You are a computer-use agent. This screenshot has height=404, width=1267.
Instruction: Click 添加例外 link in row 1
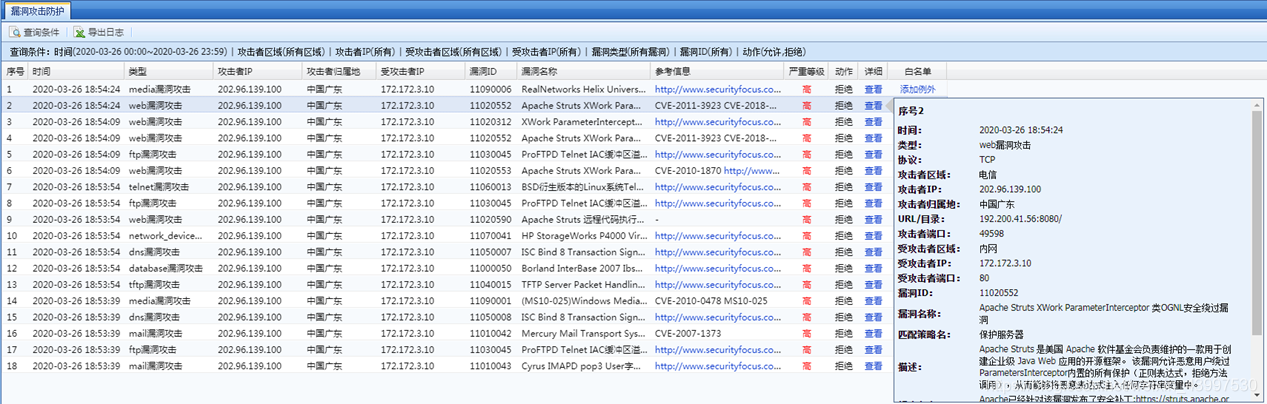917,89
